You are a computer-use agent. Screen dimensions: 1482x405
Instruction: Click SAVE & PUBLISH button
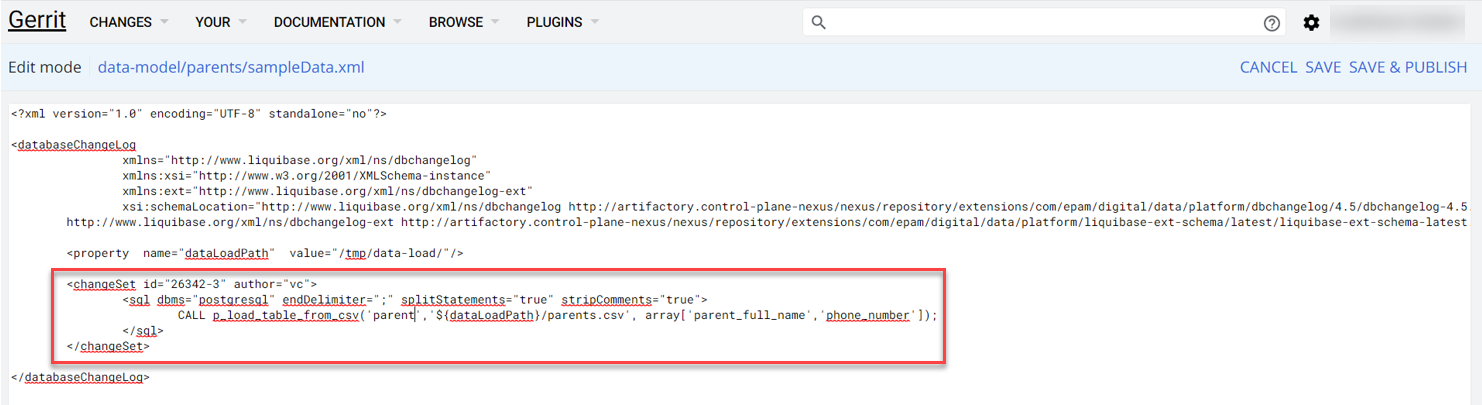point(1408,67)
